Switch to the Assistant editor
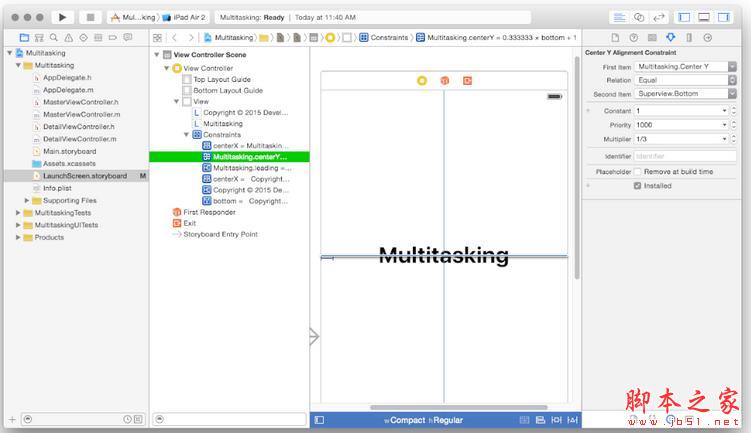 click(639, 18)
